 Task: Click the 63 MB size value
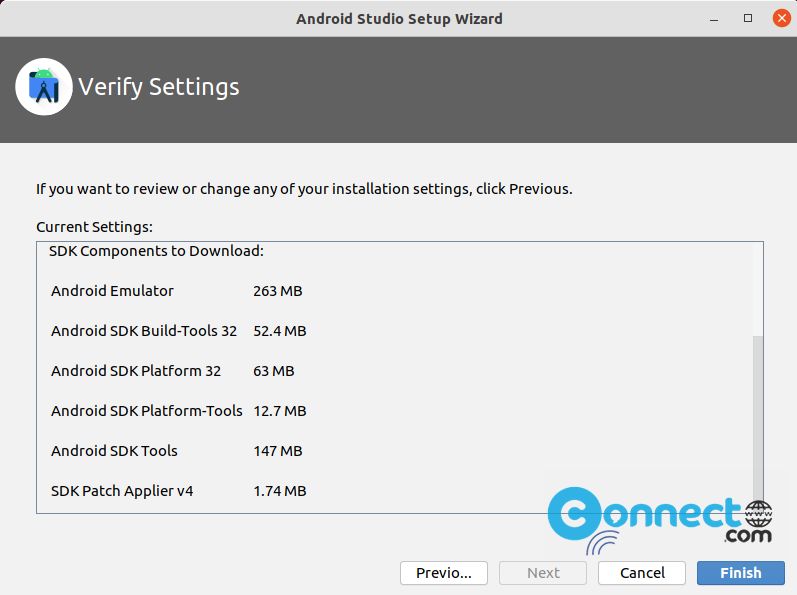tap(273, 371)
